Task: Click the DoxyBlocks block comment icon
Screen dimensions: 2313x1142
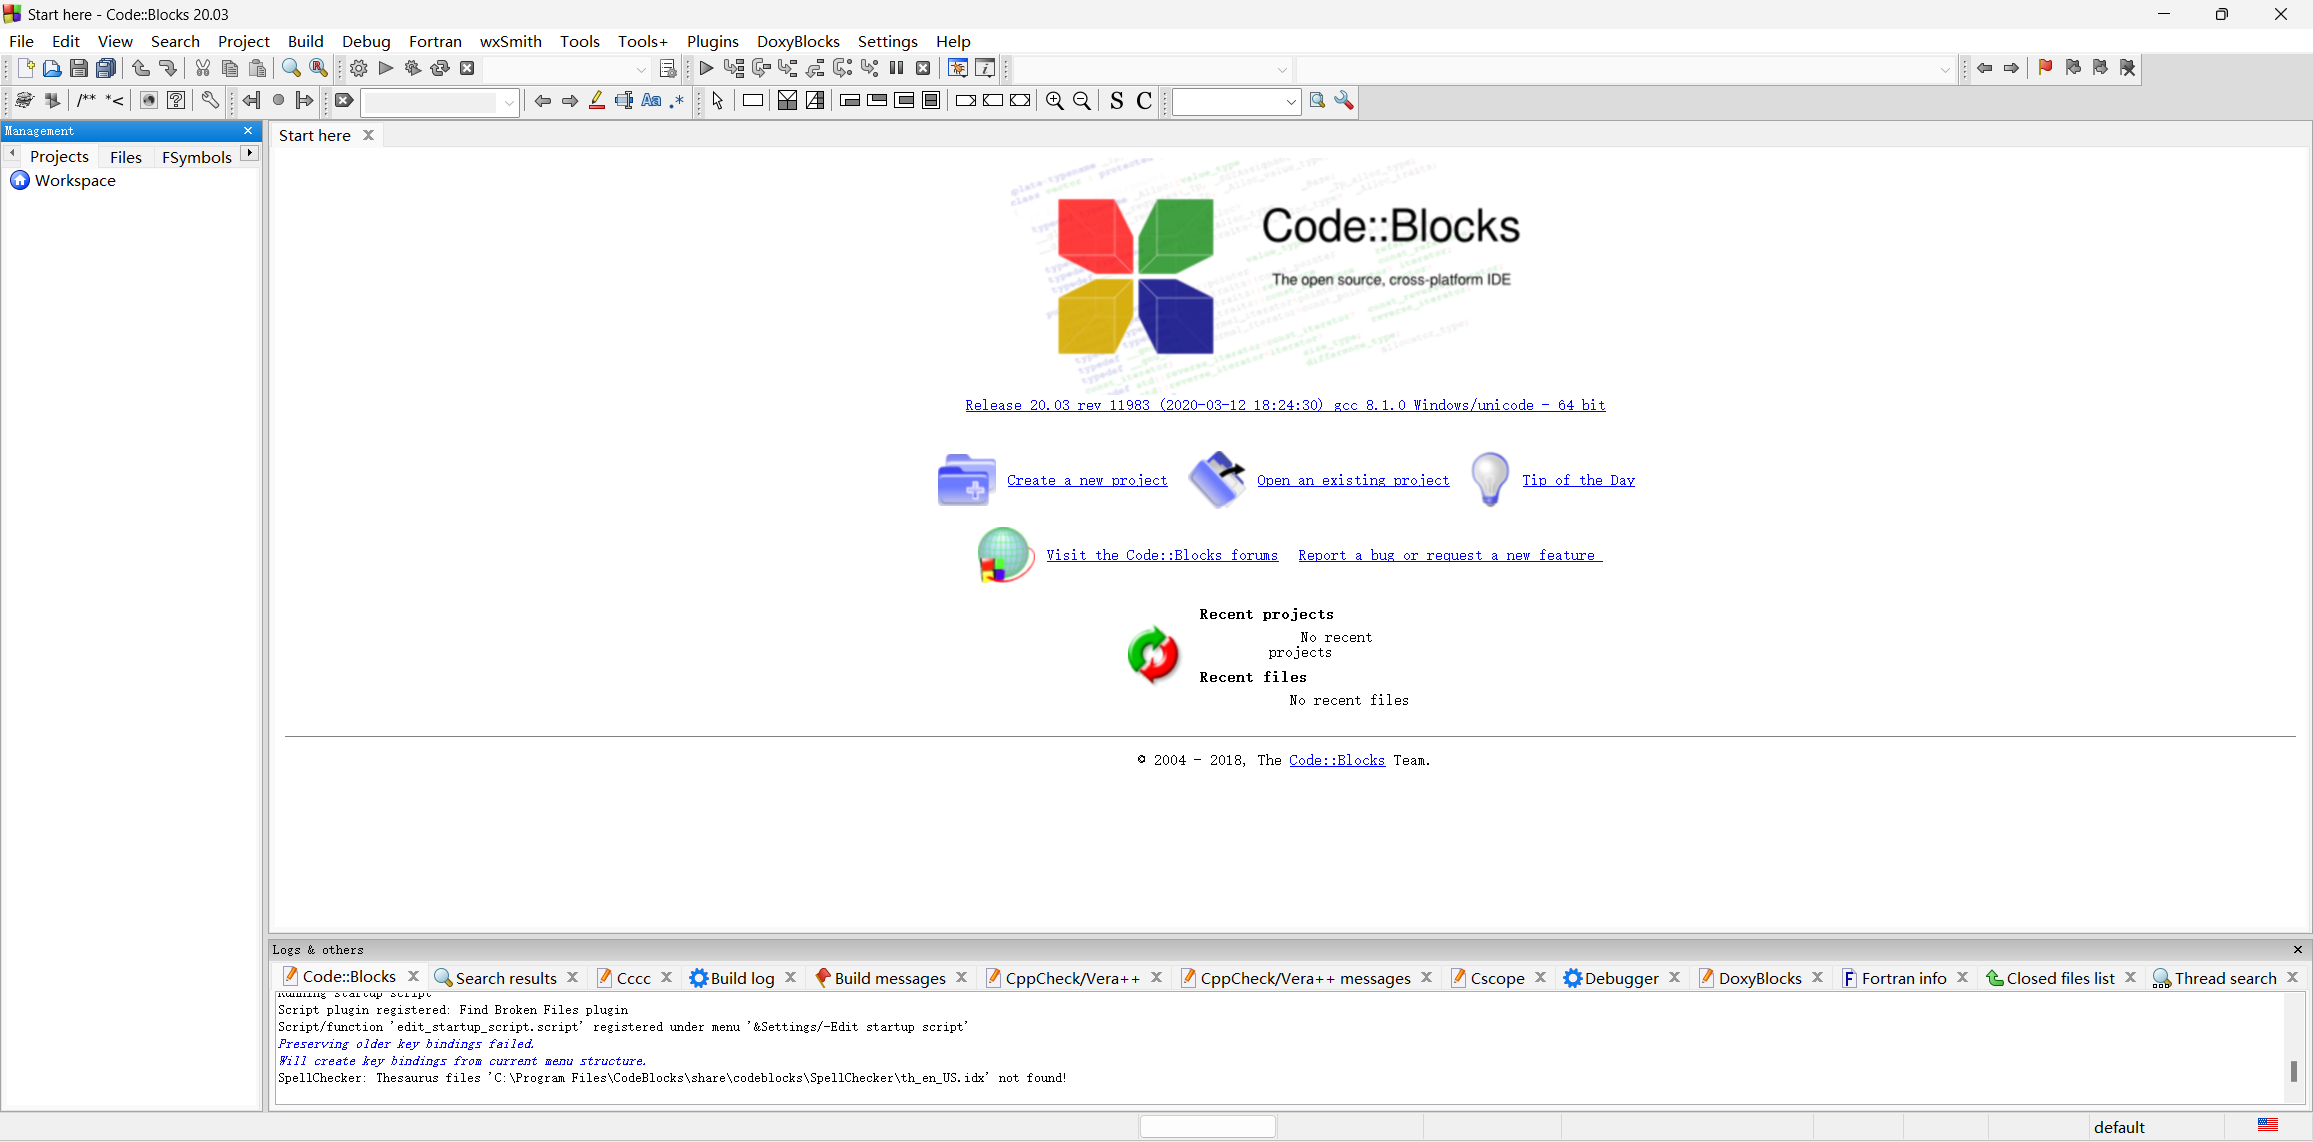Action: click(x=87, y=100)
